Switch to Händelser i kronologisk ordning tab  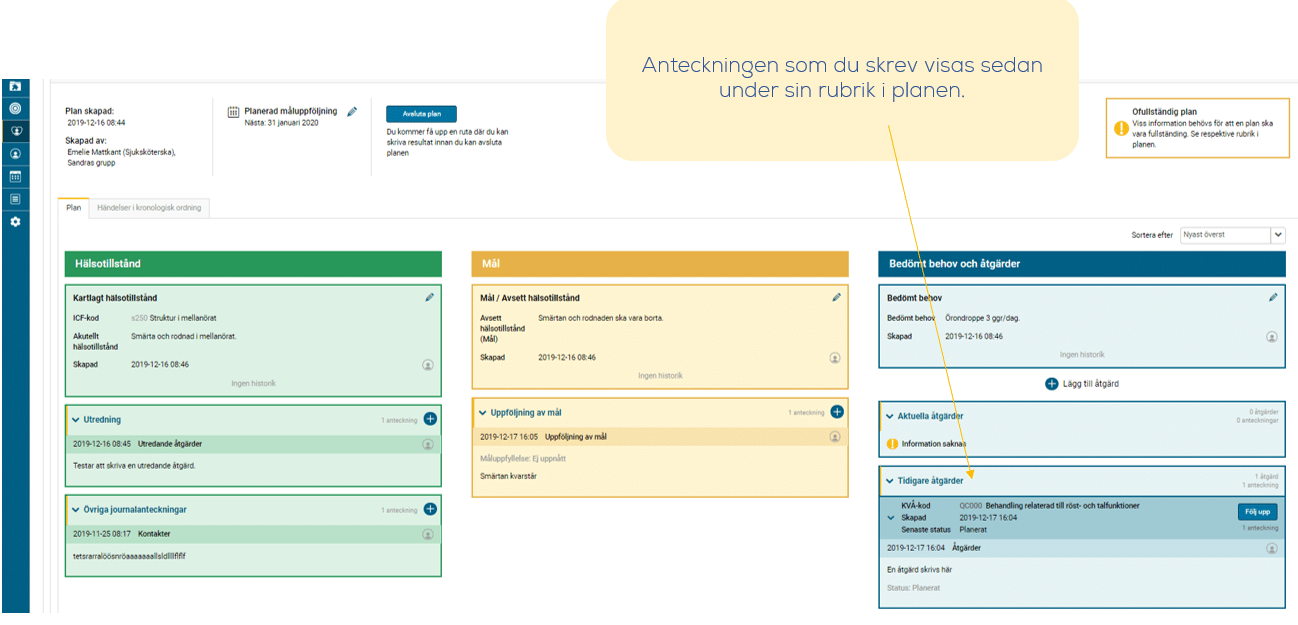[x=149, y=208]
